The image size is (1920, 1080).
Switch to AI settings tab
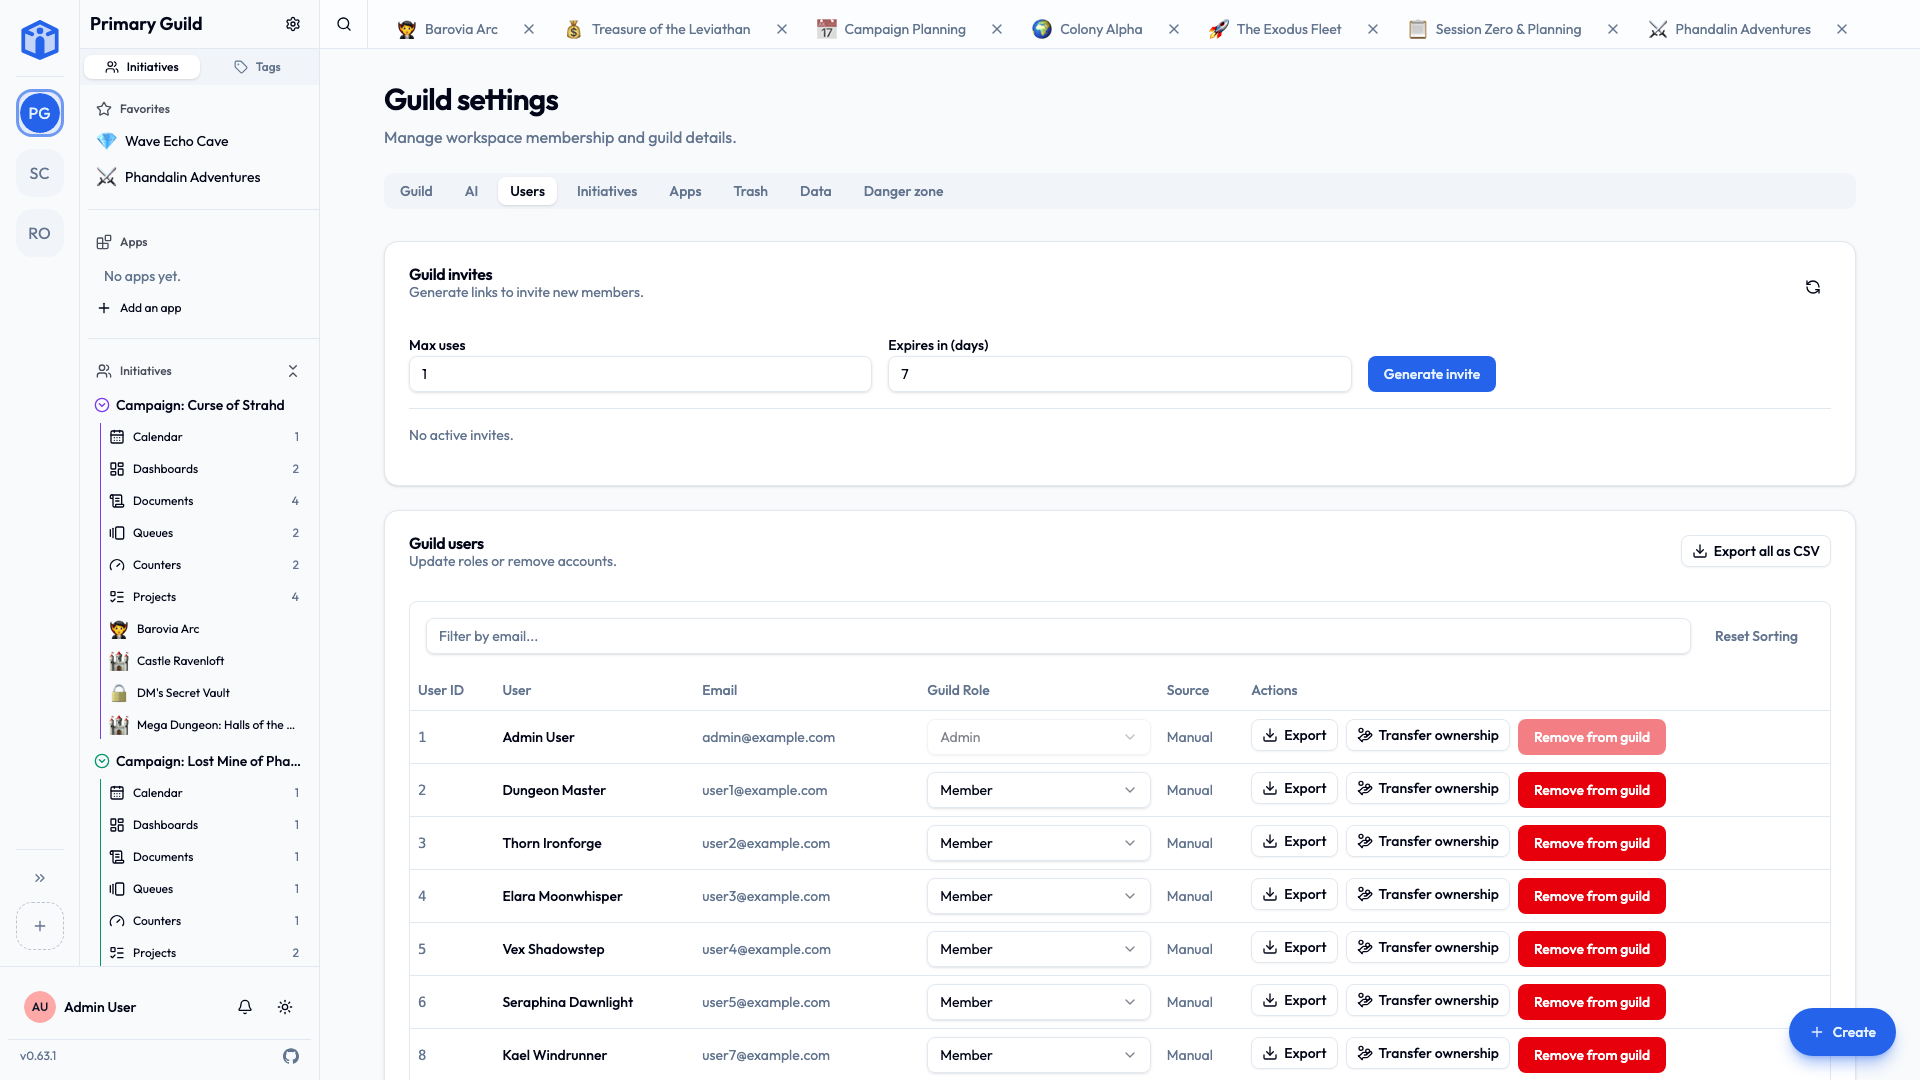[x=471, y=191]
